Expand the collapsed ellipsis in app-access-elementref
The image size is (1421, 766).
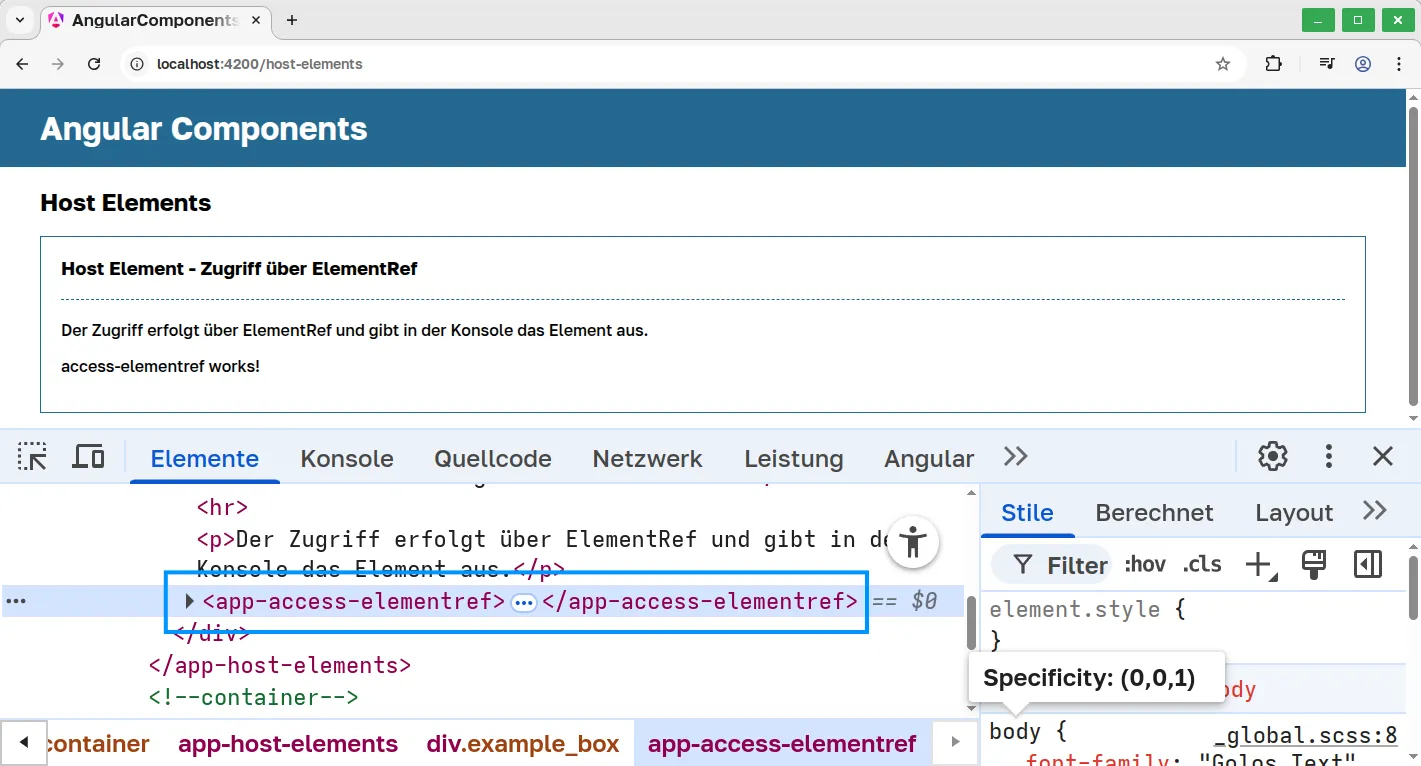coord(524,602)
